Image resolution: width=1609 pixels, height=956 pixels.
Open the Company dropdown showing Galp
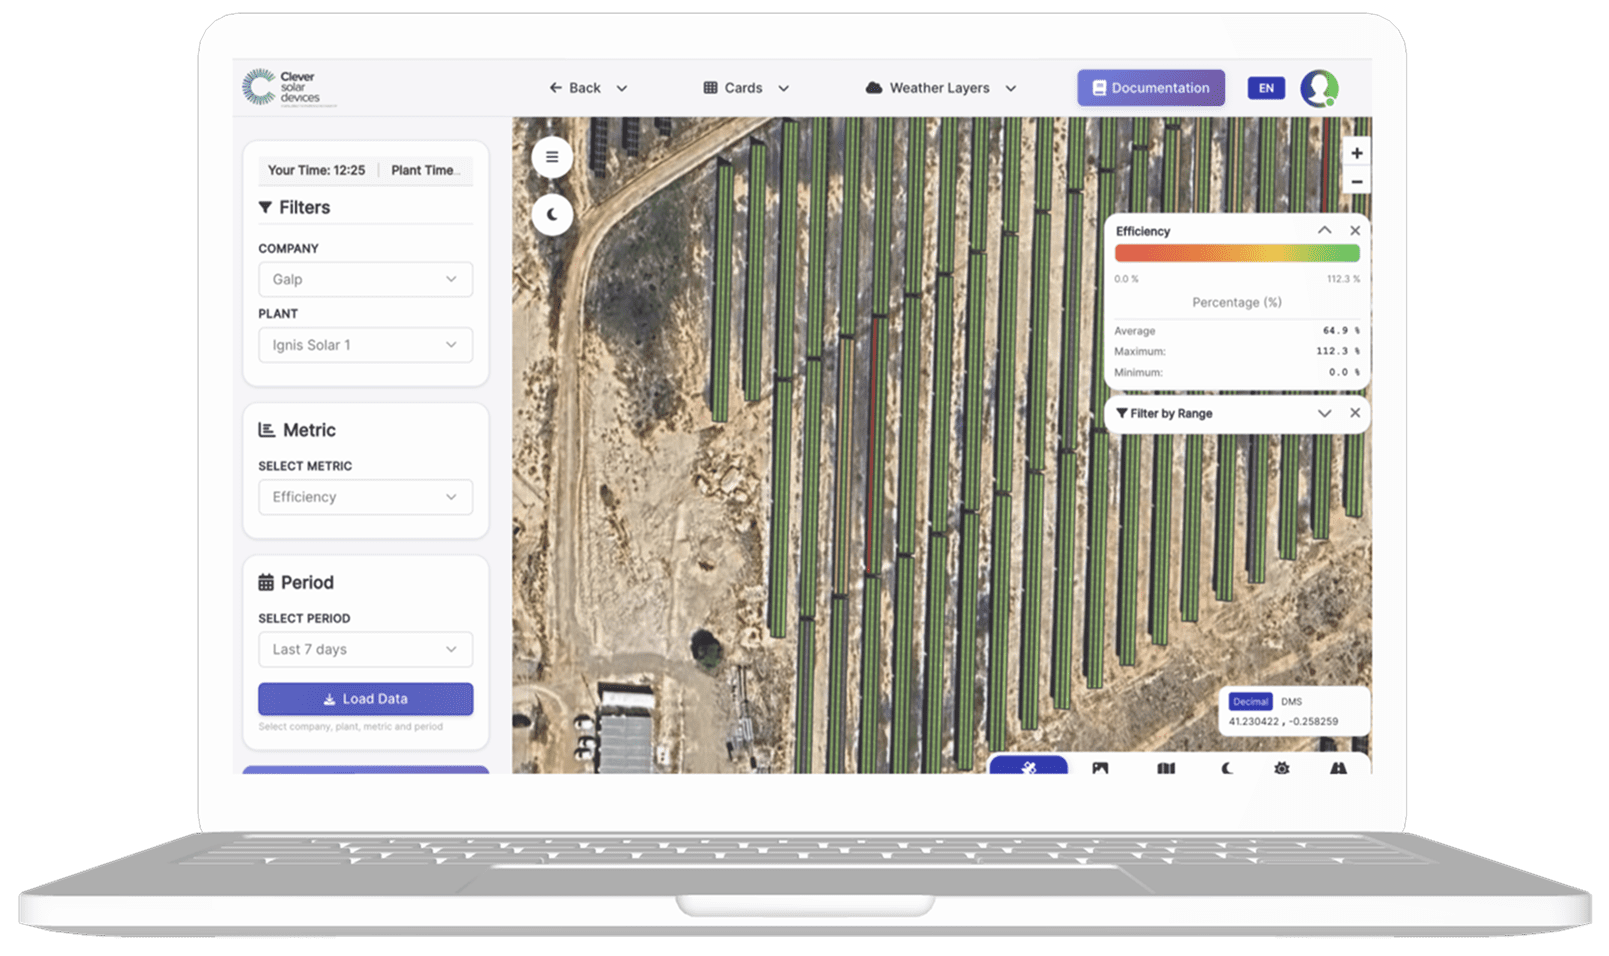coord(365,279)
